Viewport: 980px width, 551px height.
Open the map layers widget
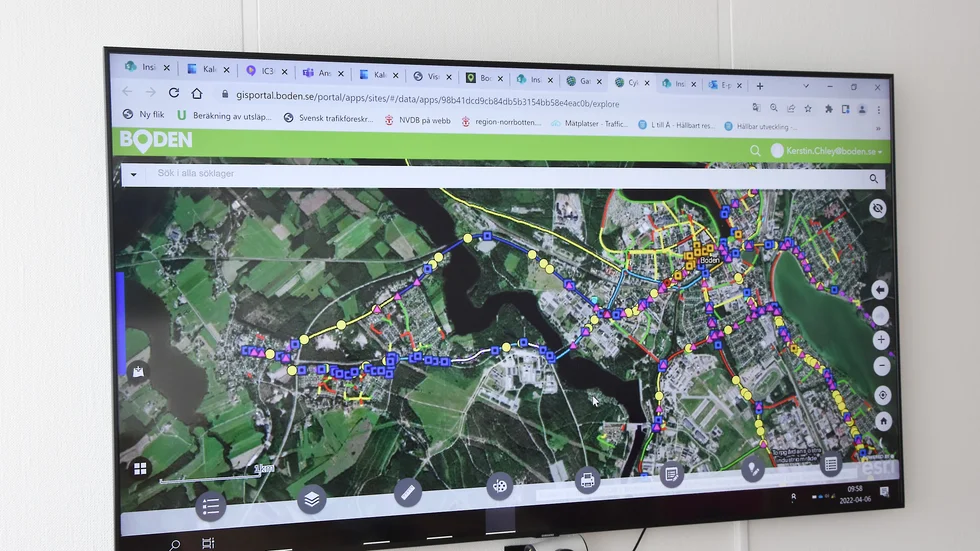311,499
